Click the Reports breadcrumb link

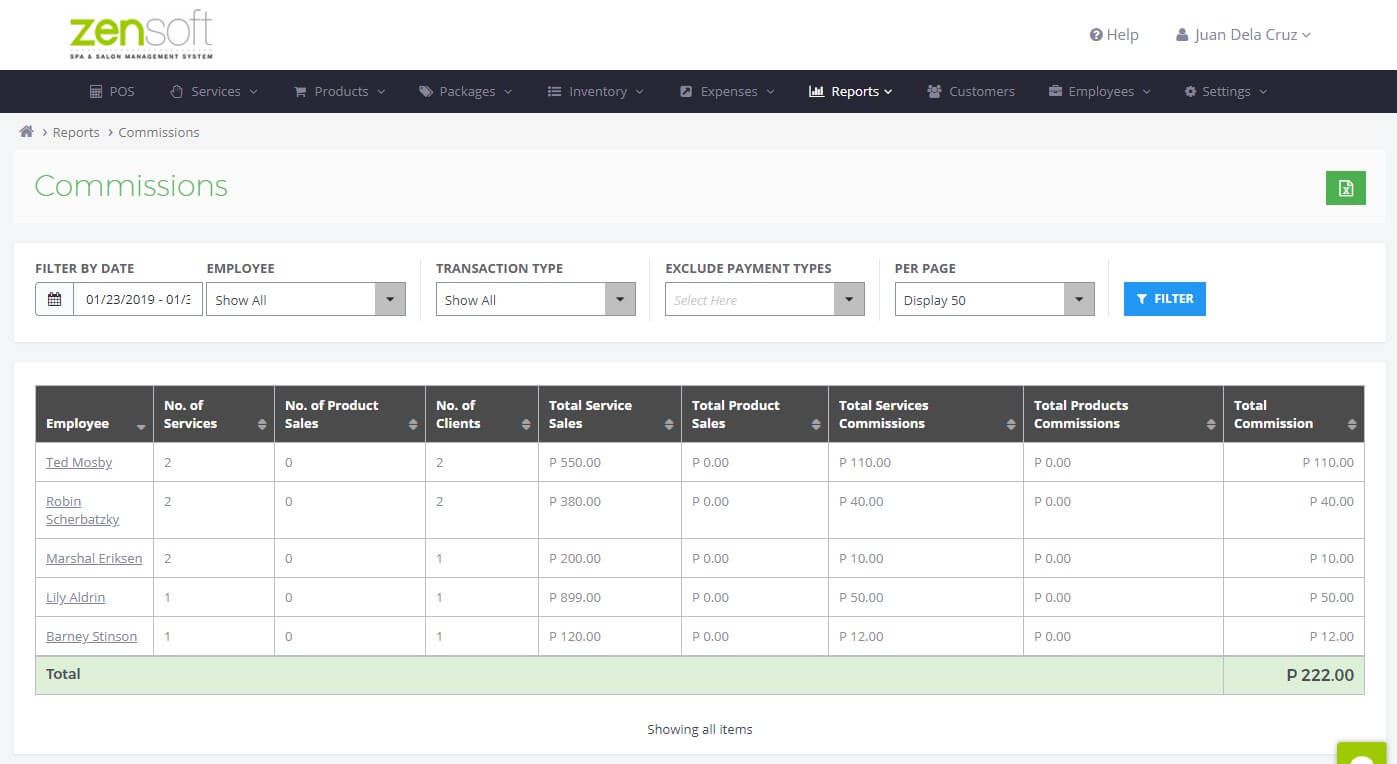76,132
